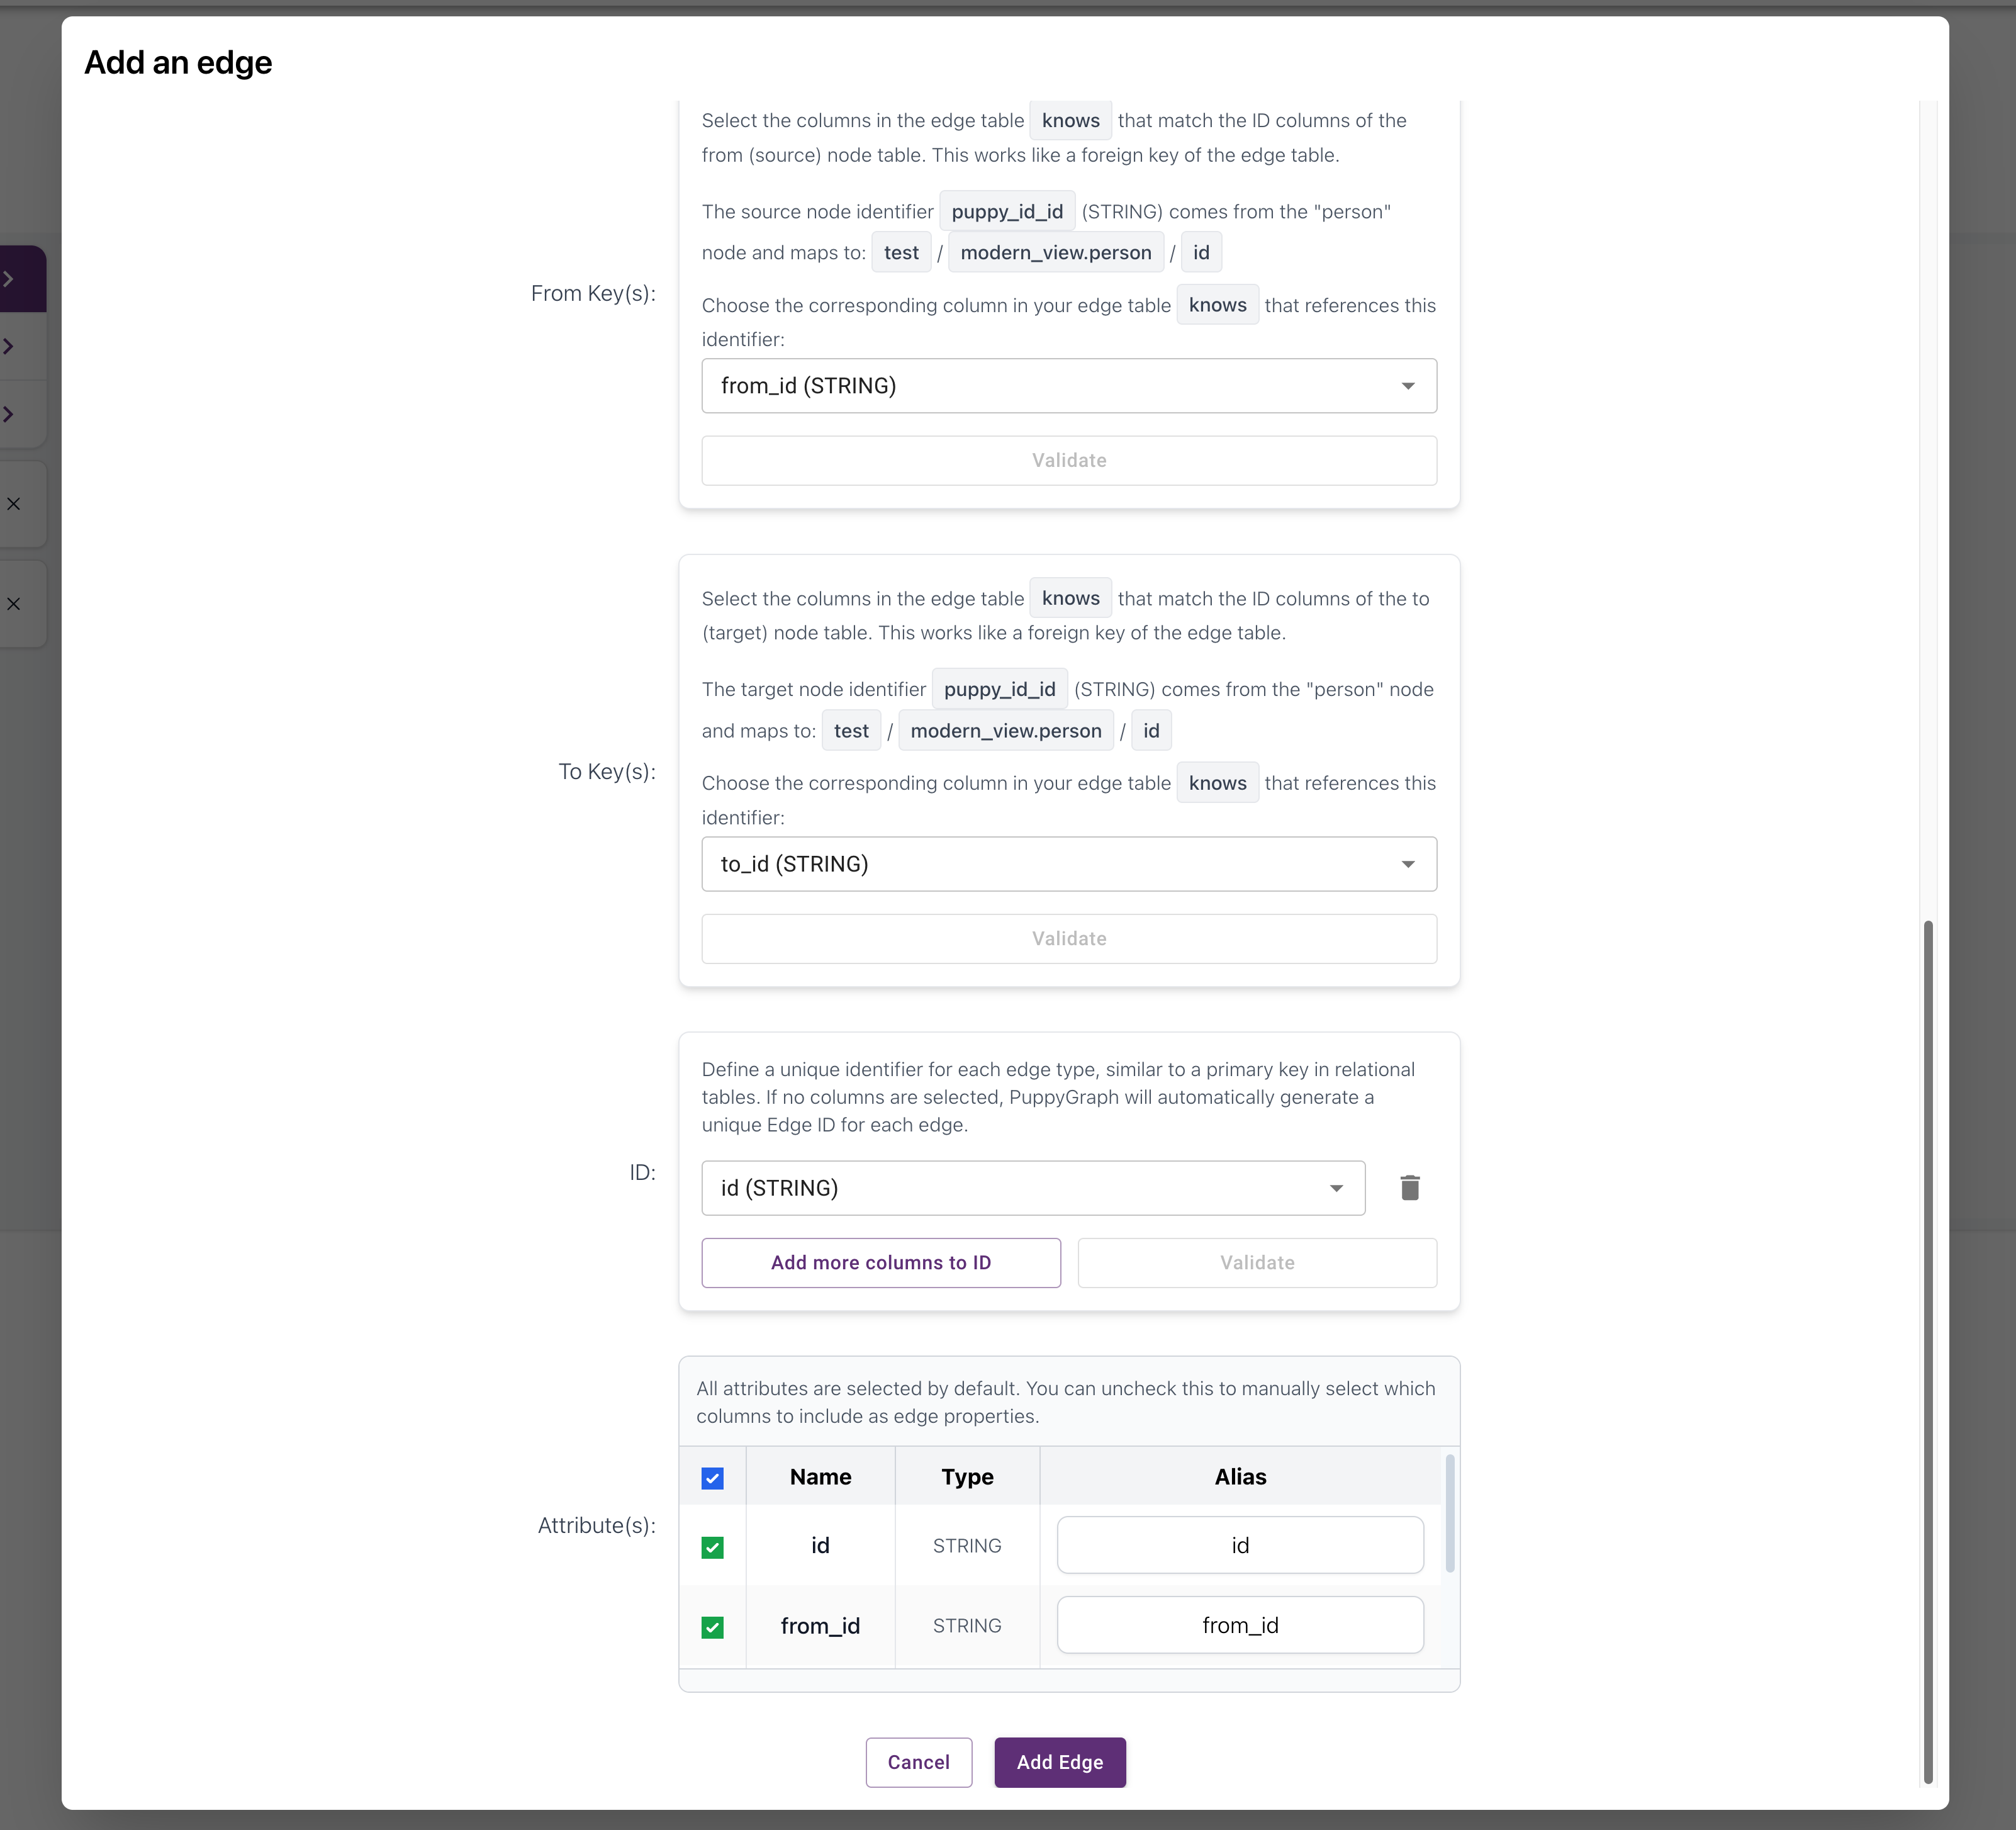Click the middle chevron icon in the left sidebar

coord(10,346)
